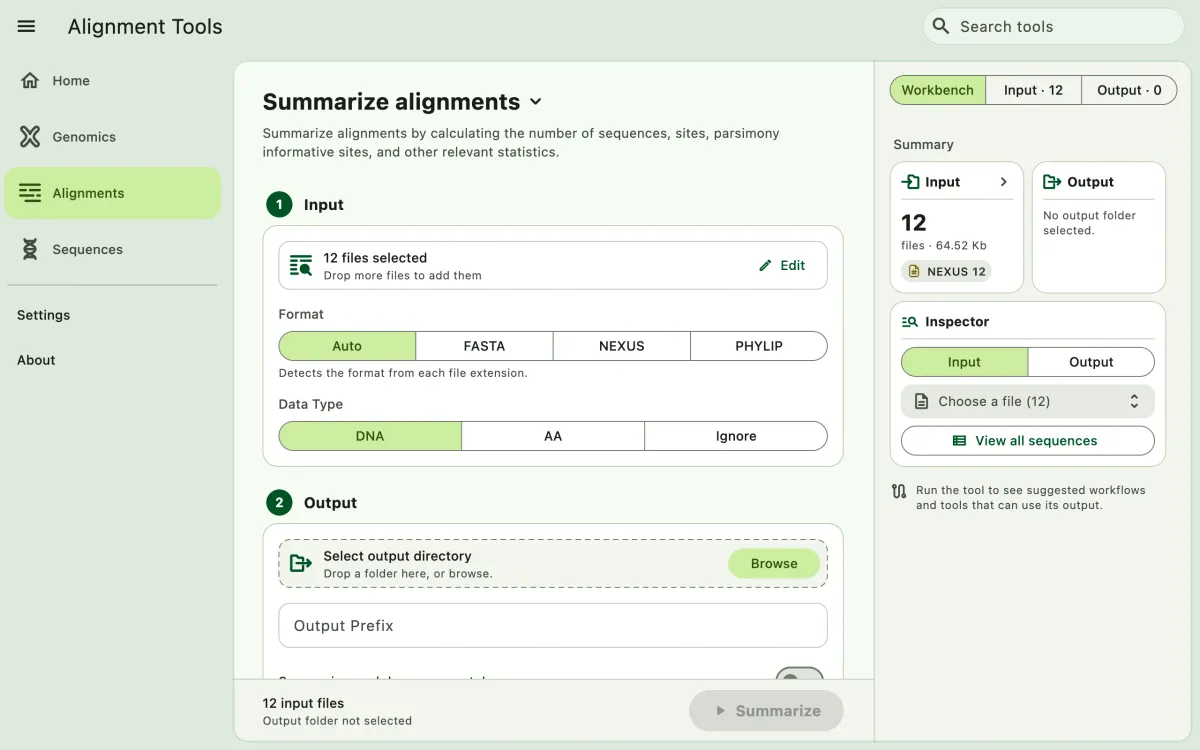Click the Input summary card icon

coord(910,182)
